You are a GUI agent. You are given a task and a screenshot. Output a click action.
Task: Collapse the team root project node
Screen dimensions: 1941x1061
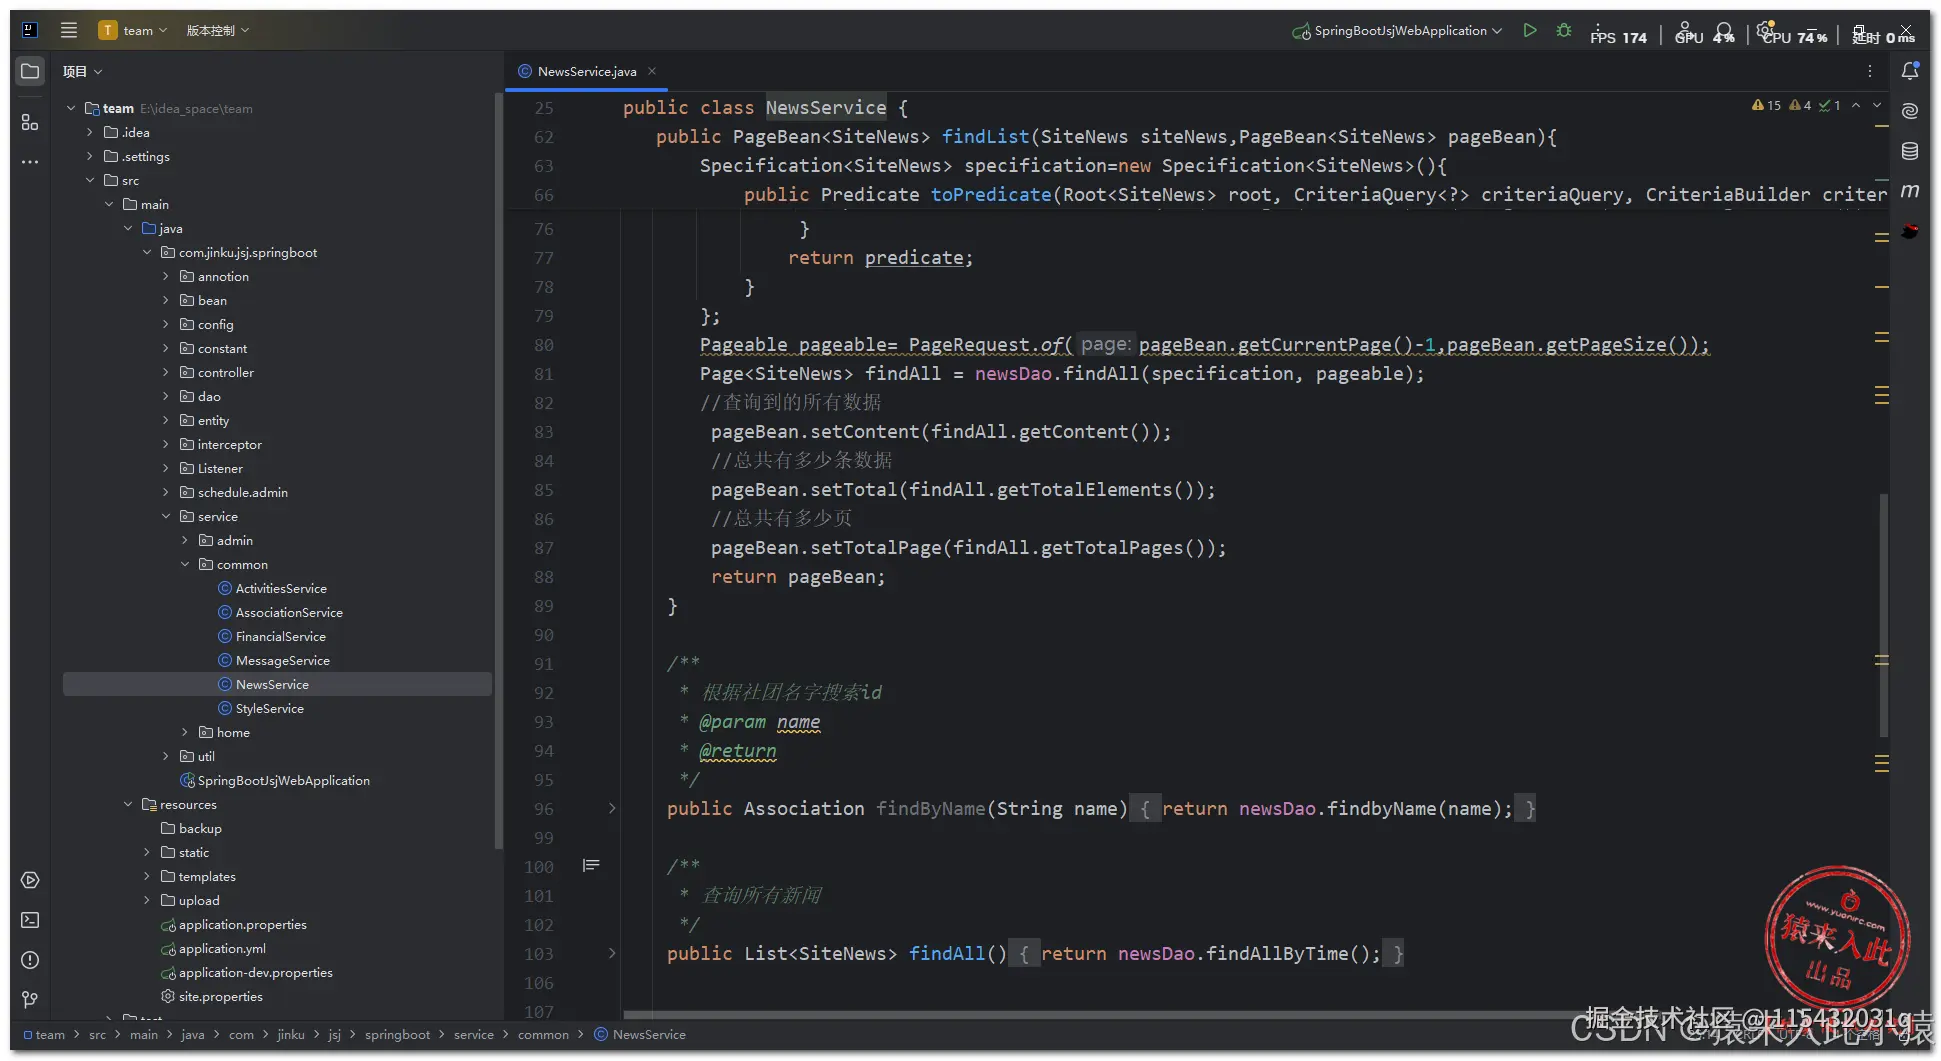click(x=71, y=108)
